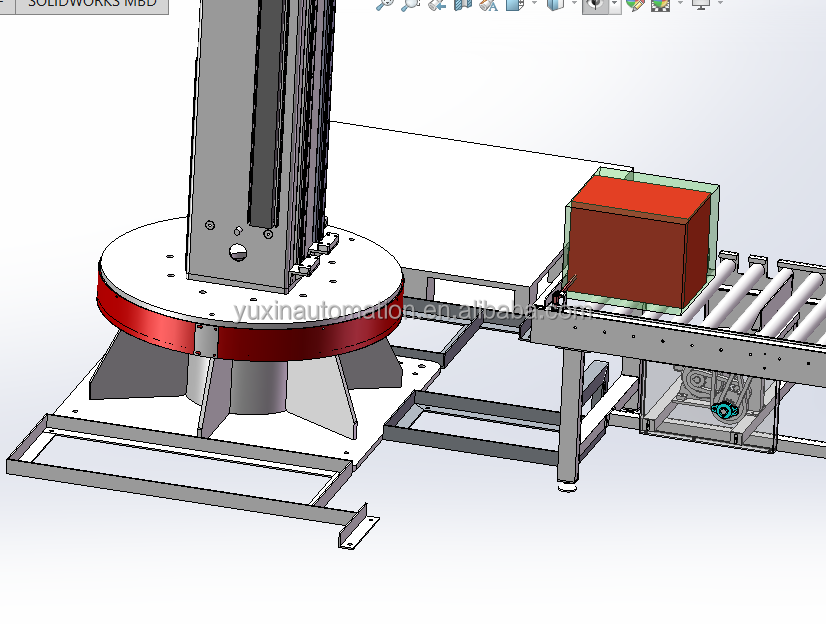Expand the Display Style dropdown arrow
This screenshot has width=826, height=624.
[574, 4]
